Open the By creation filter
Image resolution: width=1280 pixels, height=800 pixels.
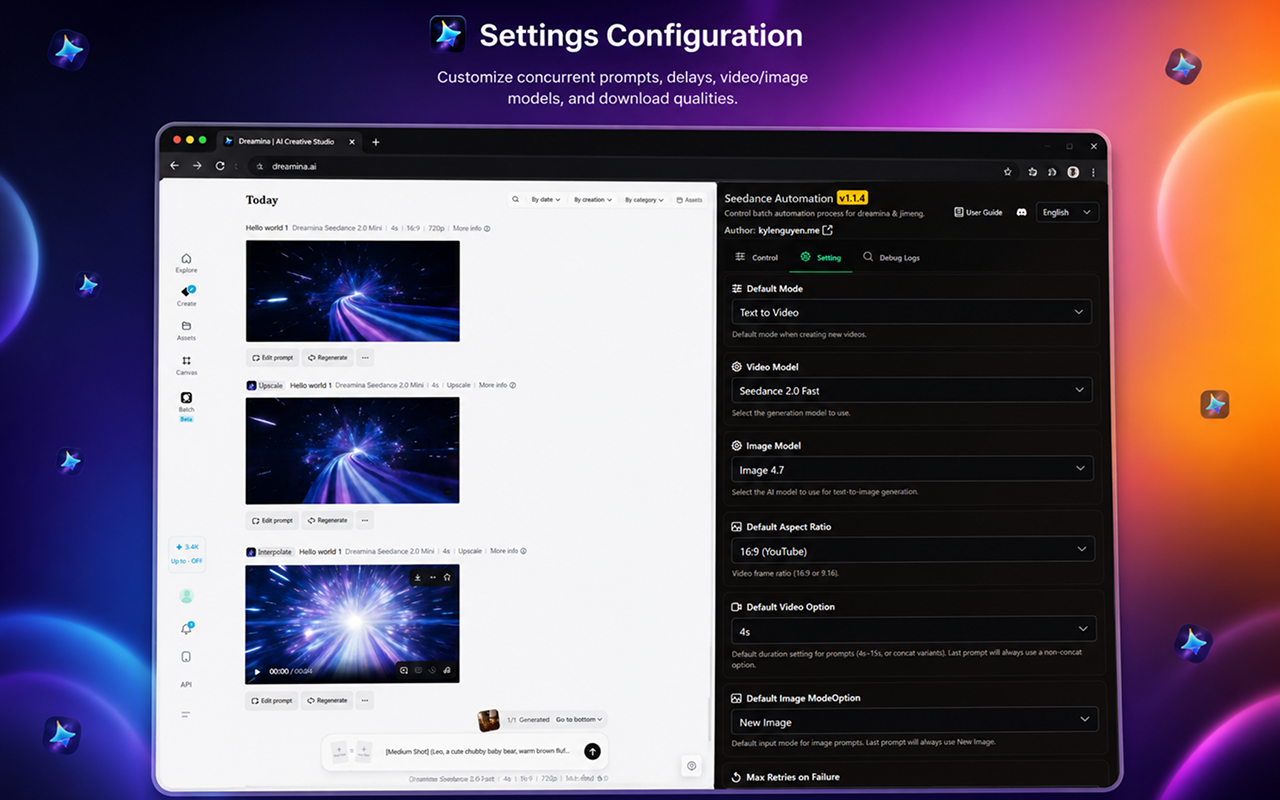pyautogui.click(x=592, y=200)
